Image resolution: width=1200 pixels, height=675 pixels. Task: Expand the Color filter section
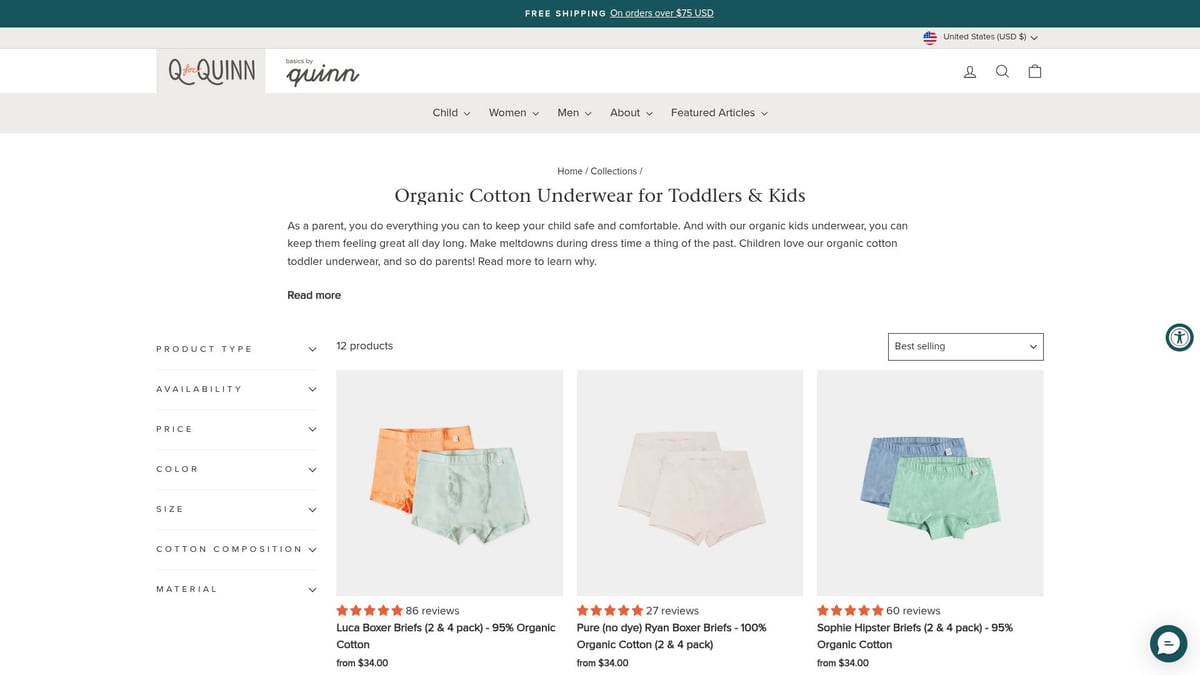[x=236, y=469]
